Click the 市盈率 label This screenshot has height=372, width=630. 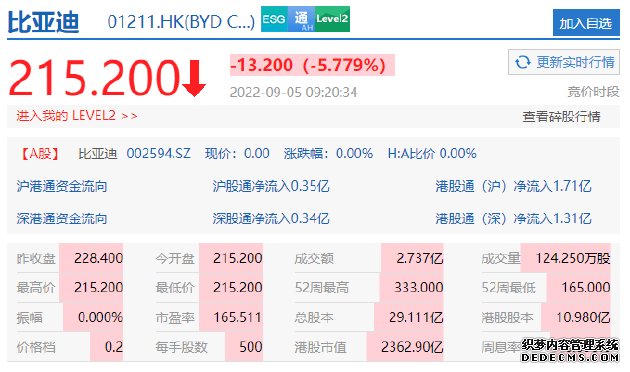click(175, 318)
